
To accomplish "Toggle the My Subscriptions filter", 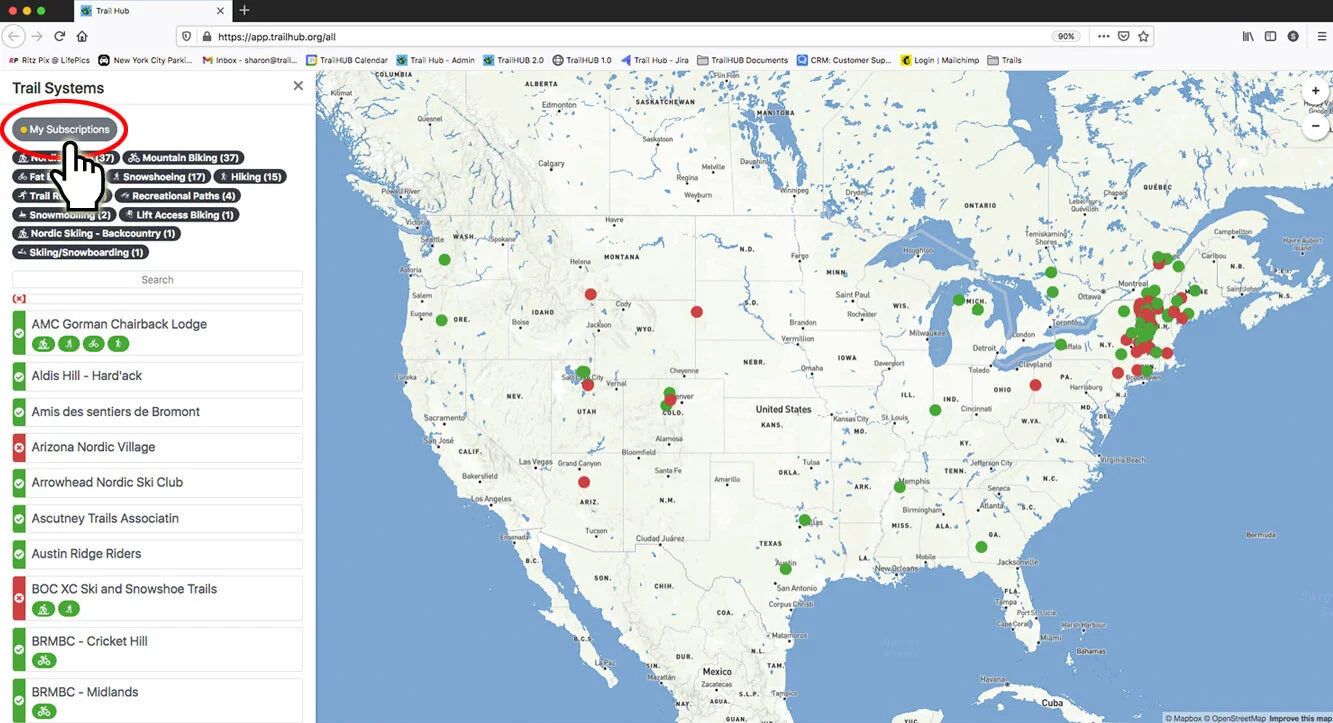I will pyautogui.click(x=65, y=130).
